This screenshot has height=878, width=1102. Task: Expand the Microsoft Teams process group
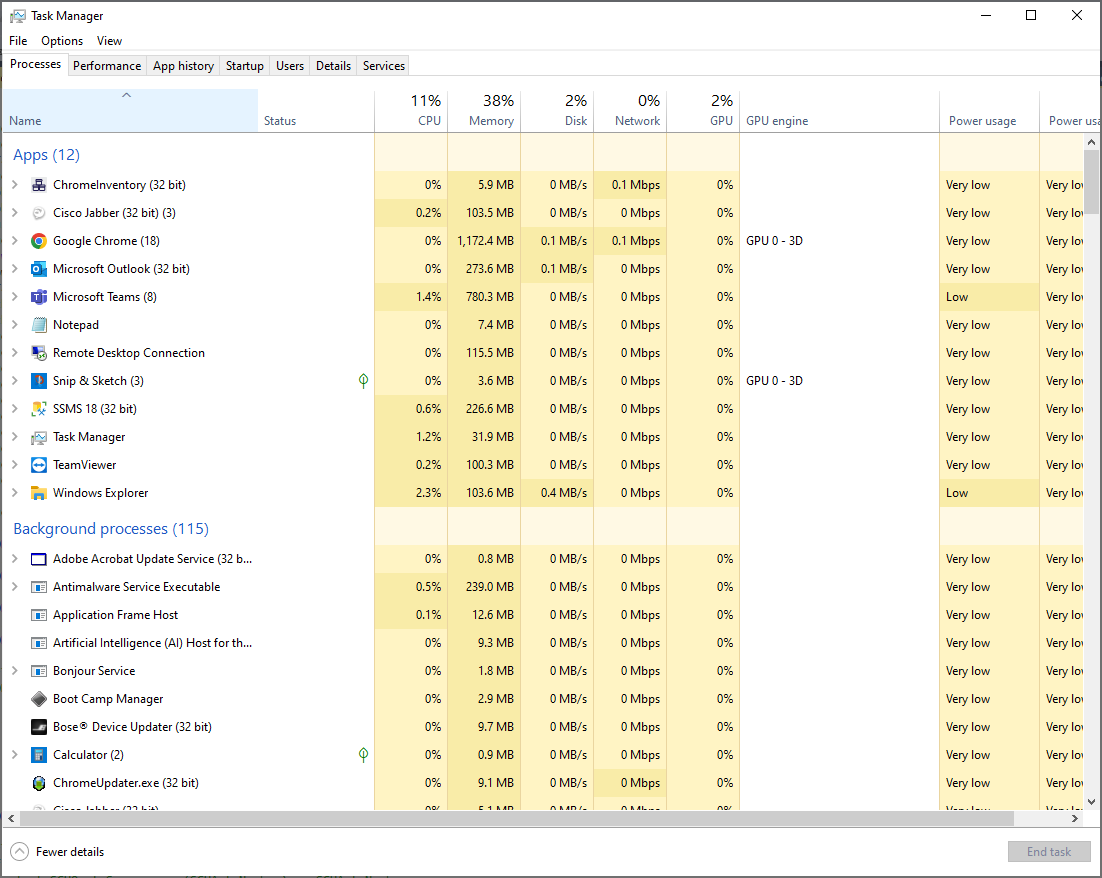15,297
